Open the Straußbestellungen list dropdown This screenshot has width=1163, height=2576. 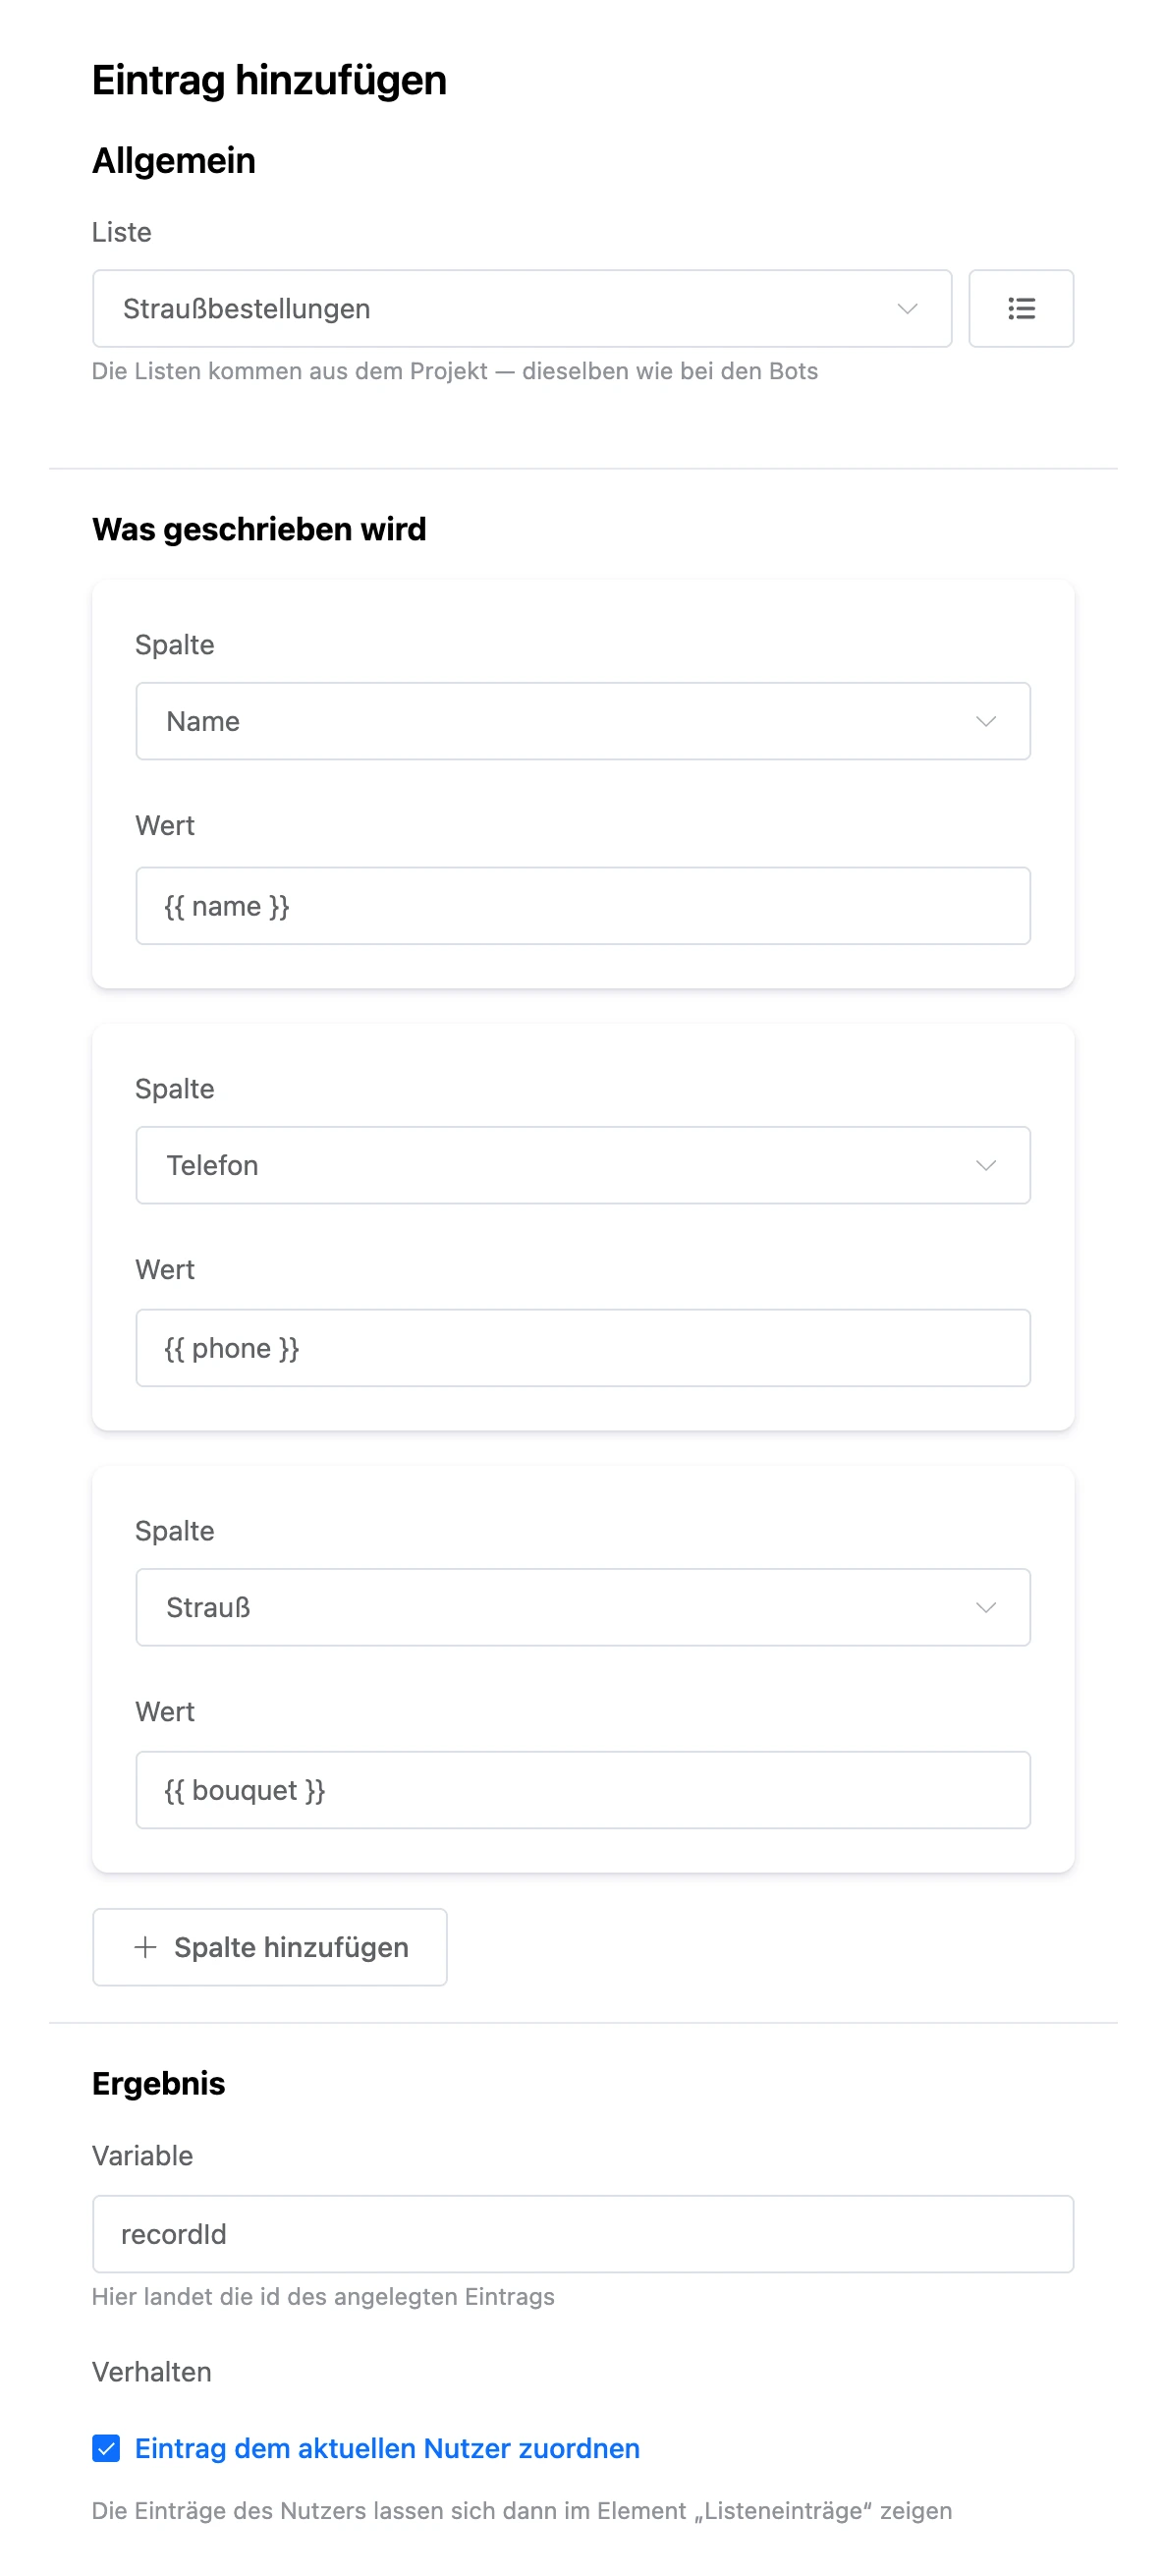click(521, 308)
